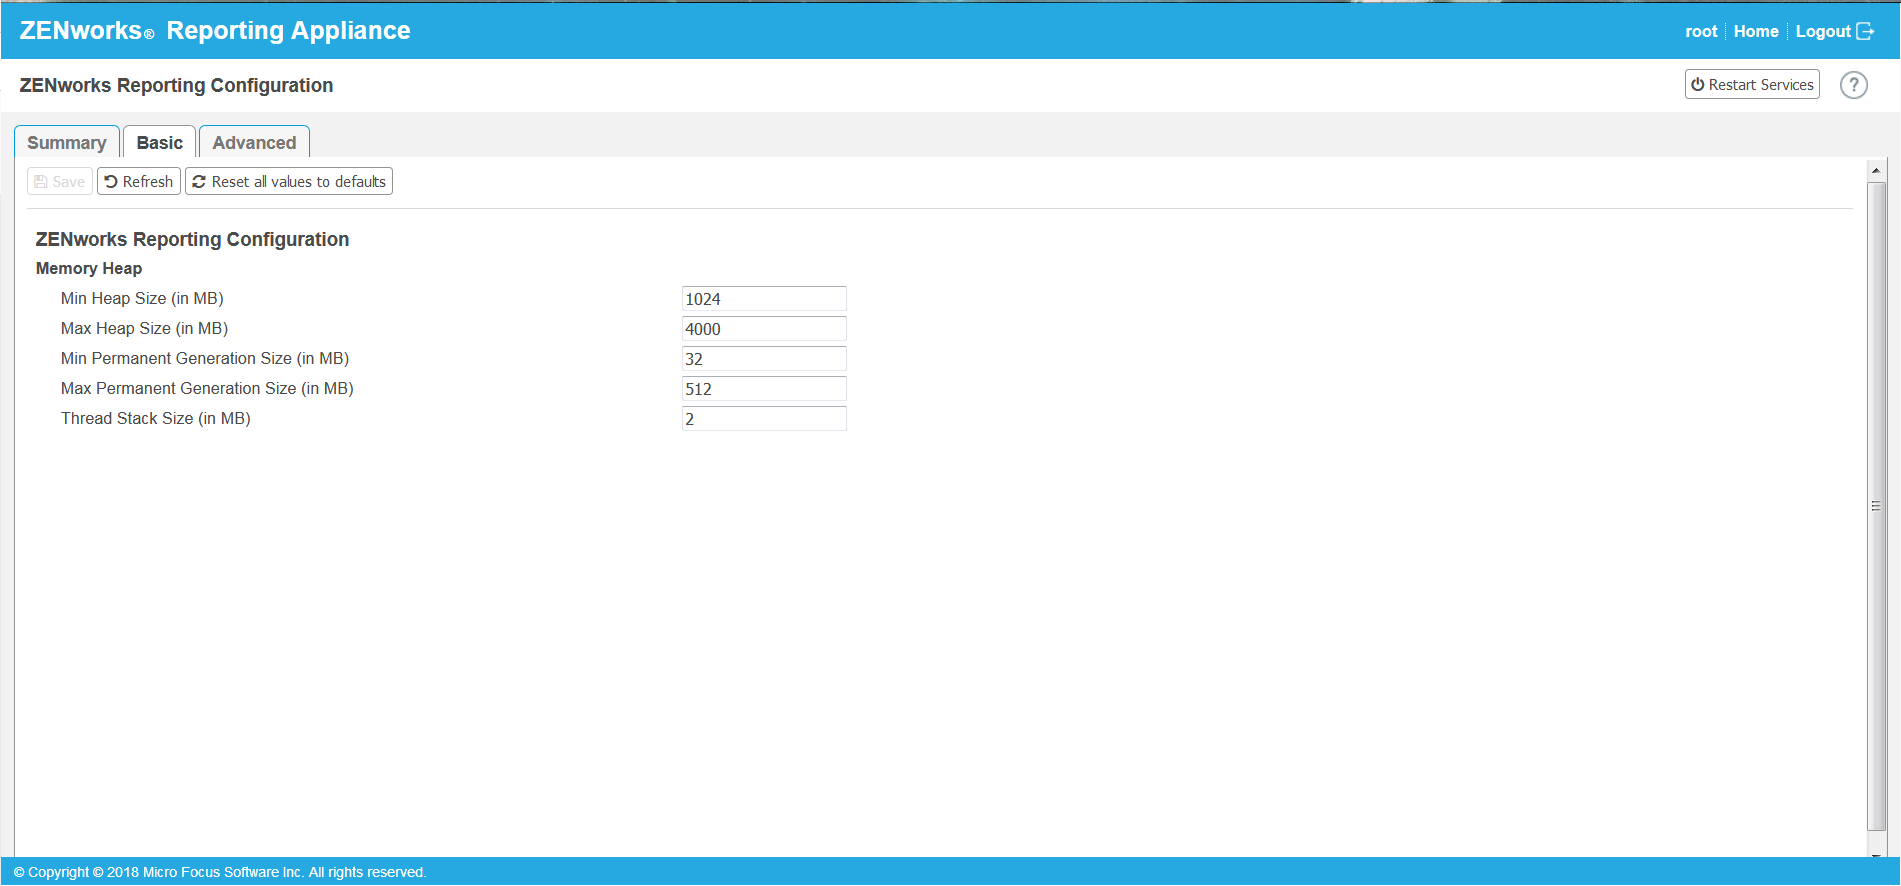Click the Max Permanent Generation Size label
The image size is (1901, 886).
click(x=207, y=388)
